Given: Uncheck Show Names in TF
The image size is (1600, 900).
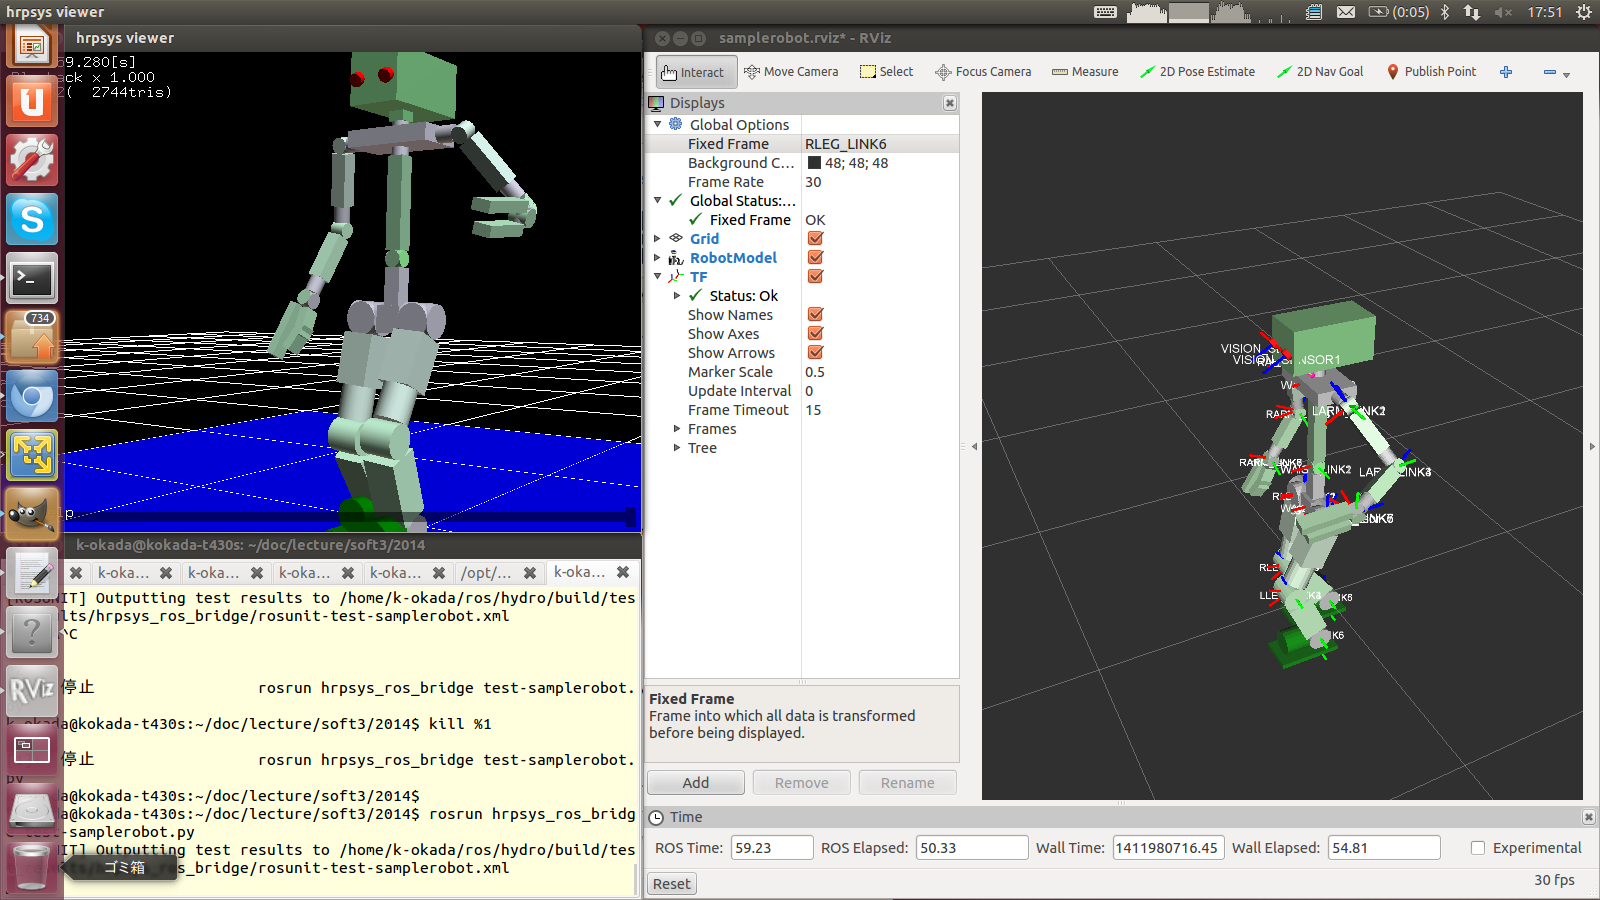Looking at the screenshot, I should click(x=815, y=315).
